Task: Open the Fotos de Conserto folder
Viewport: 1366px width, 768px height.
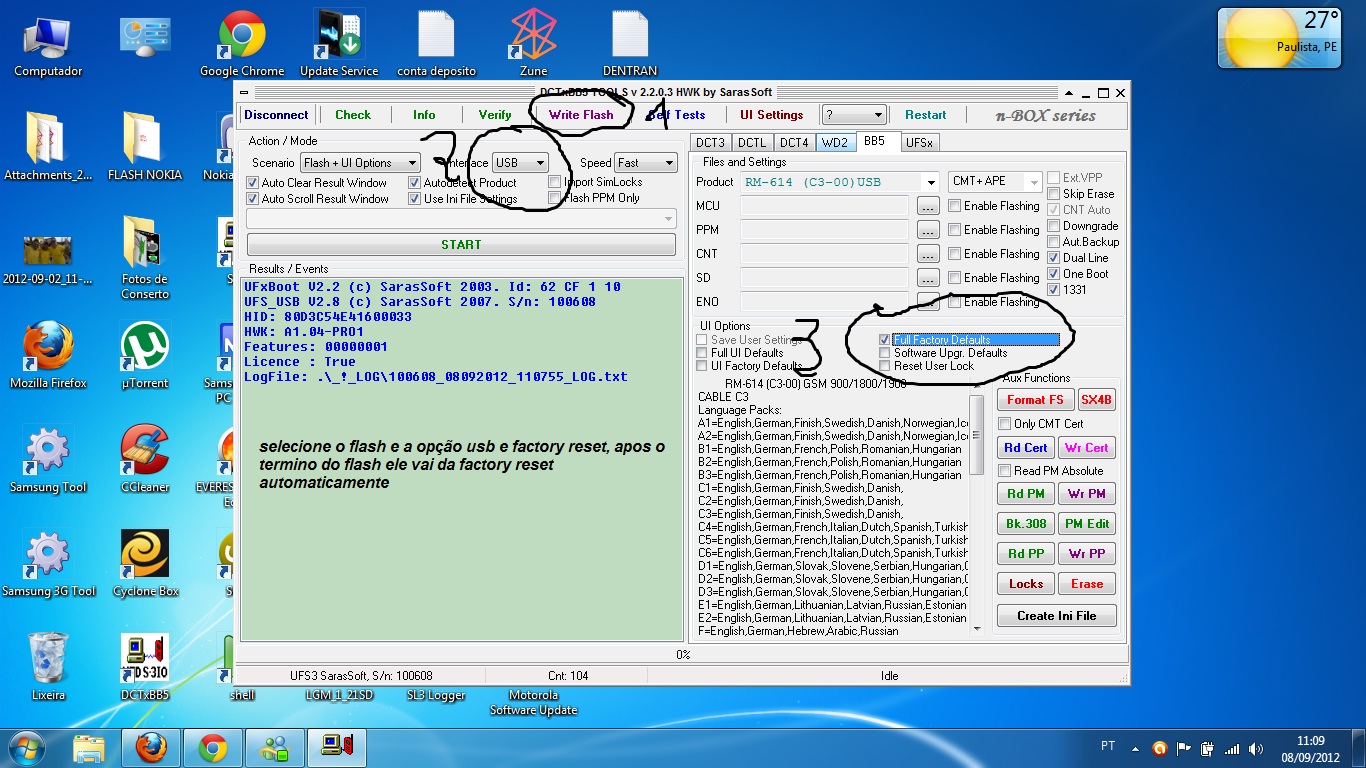Action: (145, 257)
